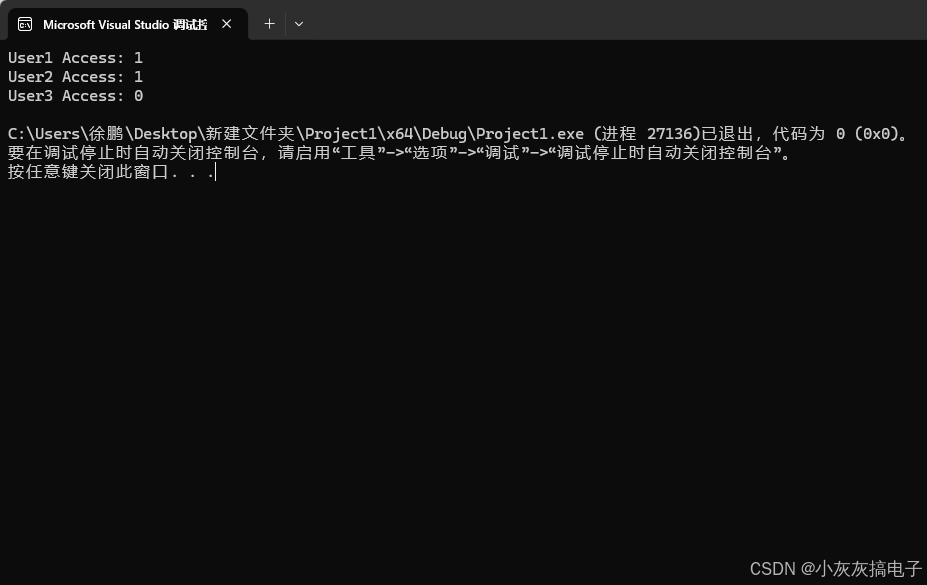Click the line mentioning “工具”->“选项”->“调试”

(x=399, y=153)
